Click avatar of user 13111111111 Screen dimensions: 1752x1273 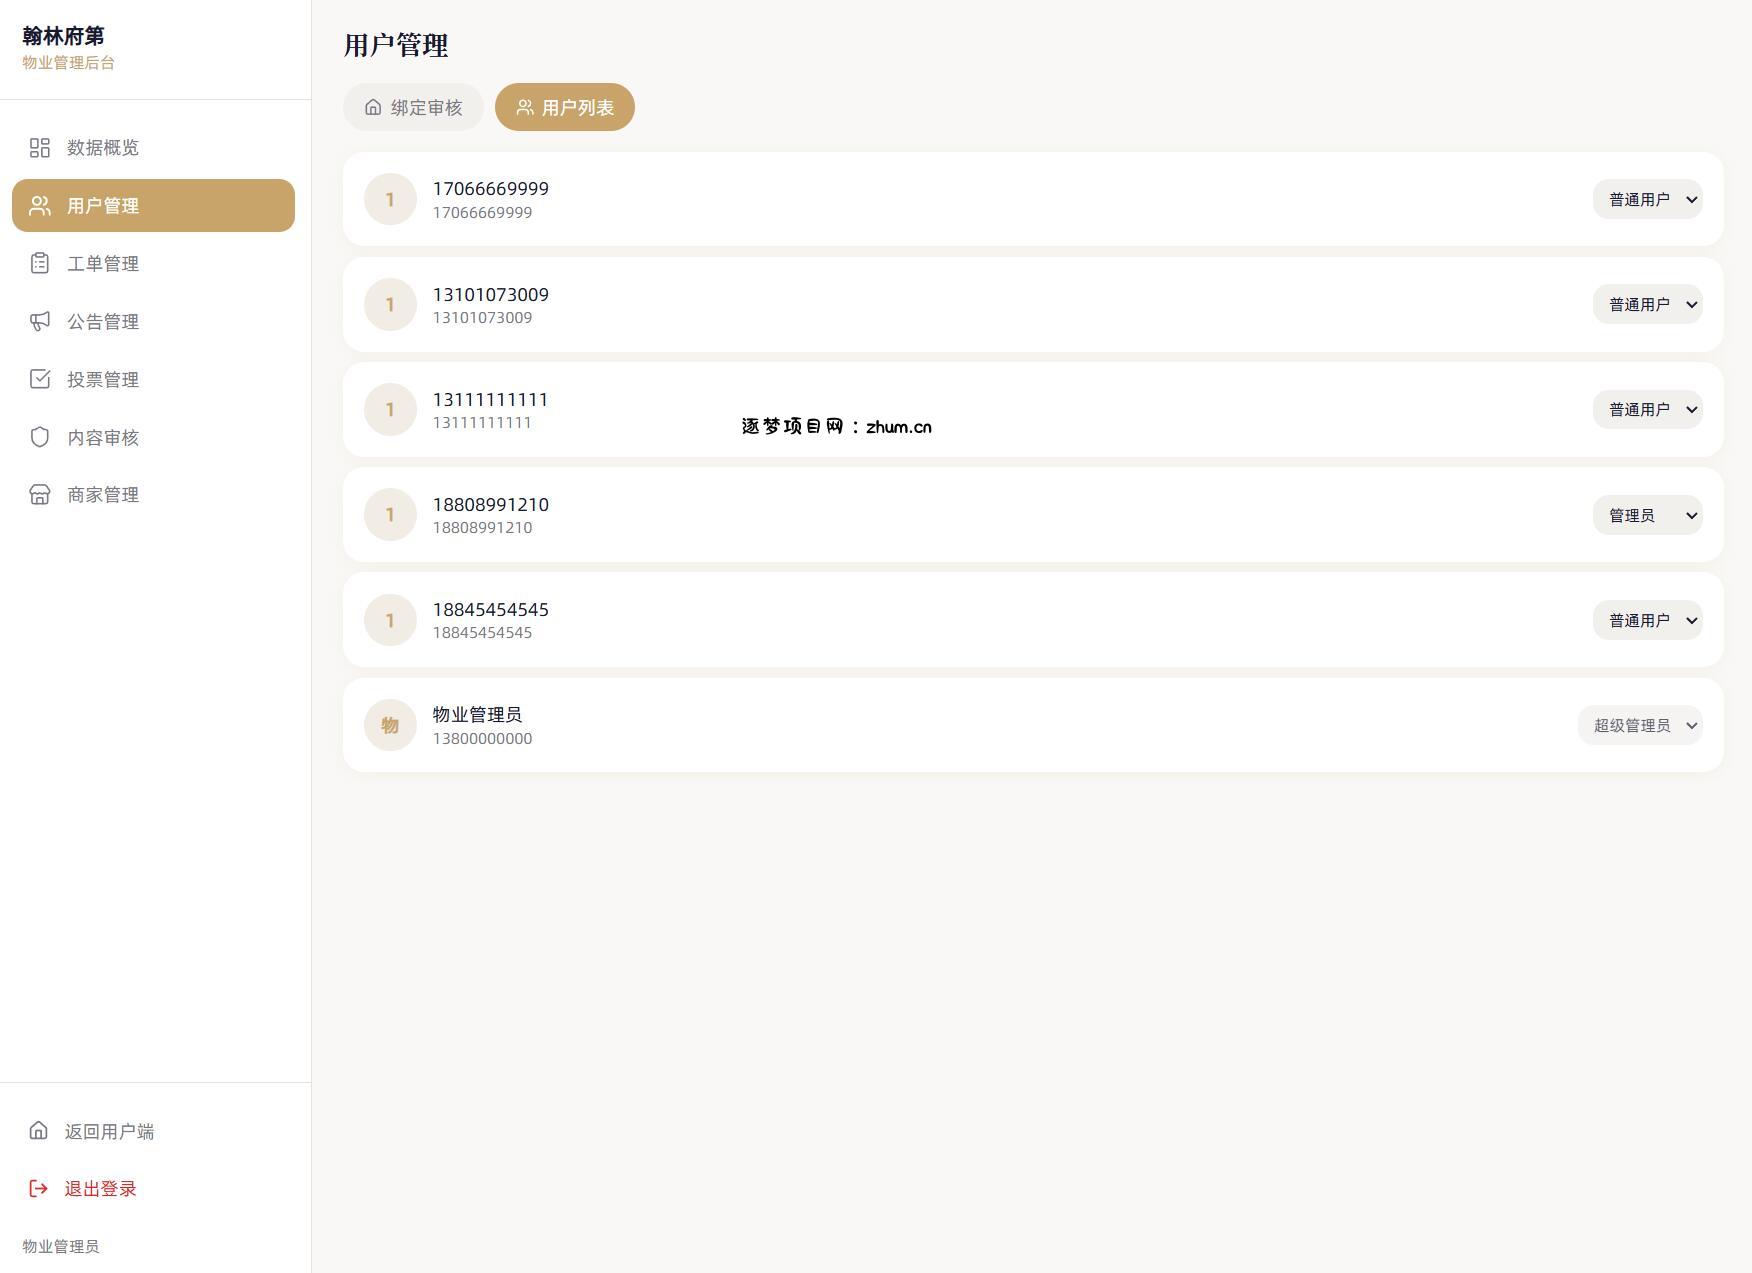(x=390, y=410)
